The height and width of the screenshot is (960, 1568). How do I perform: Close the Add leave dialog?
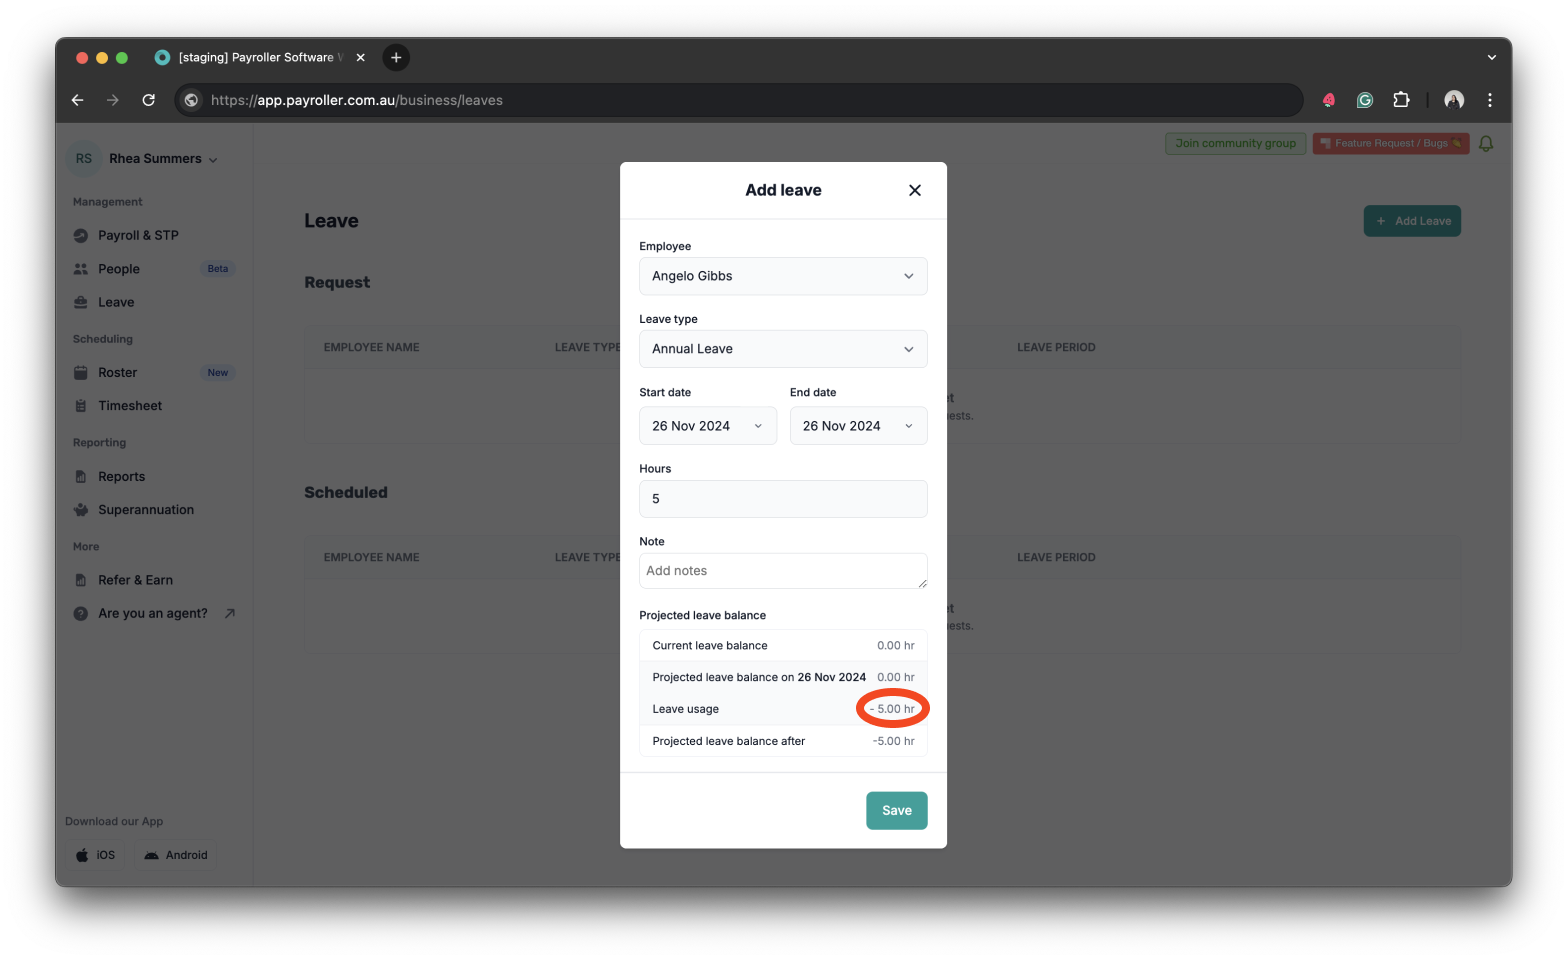pos(914,190)
